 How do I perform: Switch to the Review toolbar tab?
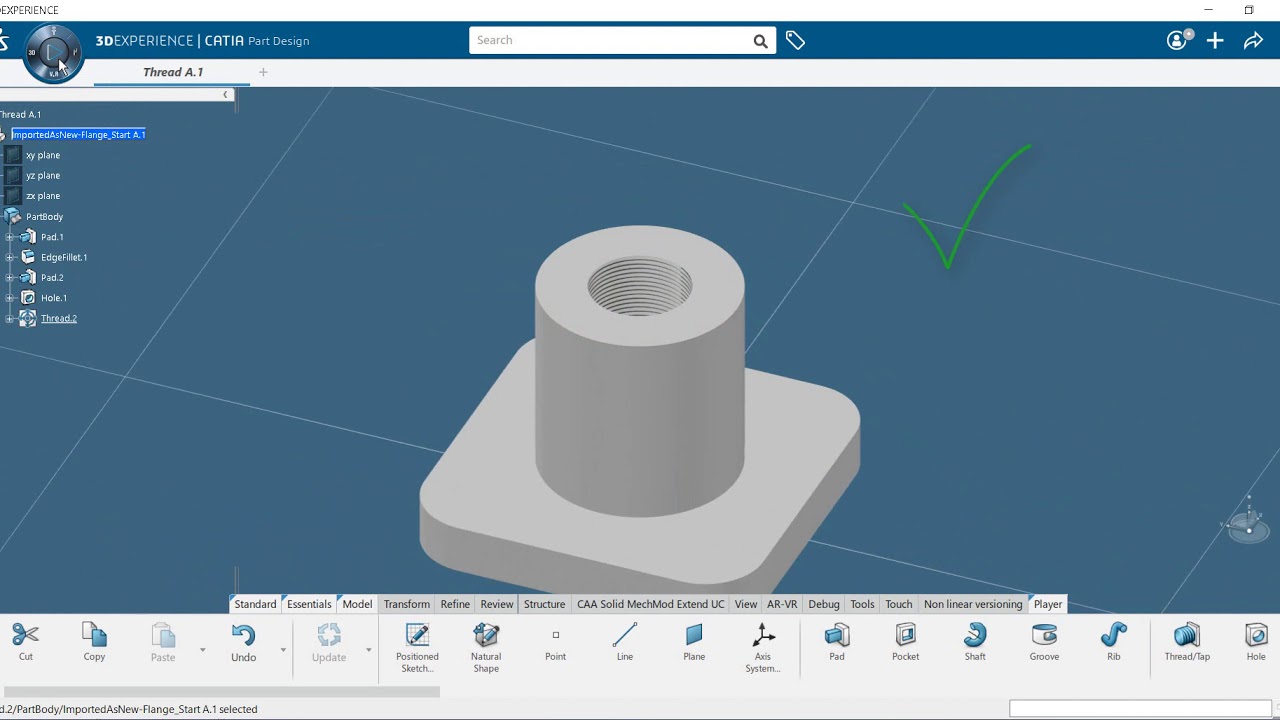point(497,604)
